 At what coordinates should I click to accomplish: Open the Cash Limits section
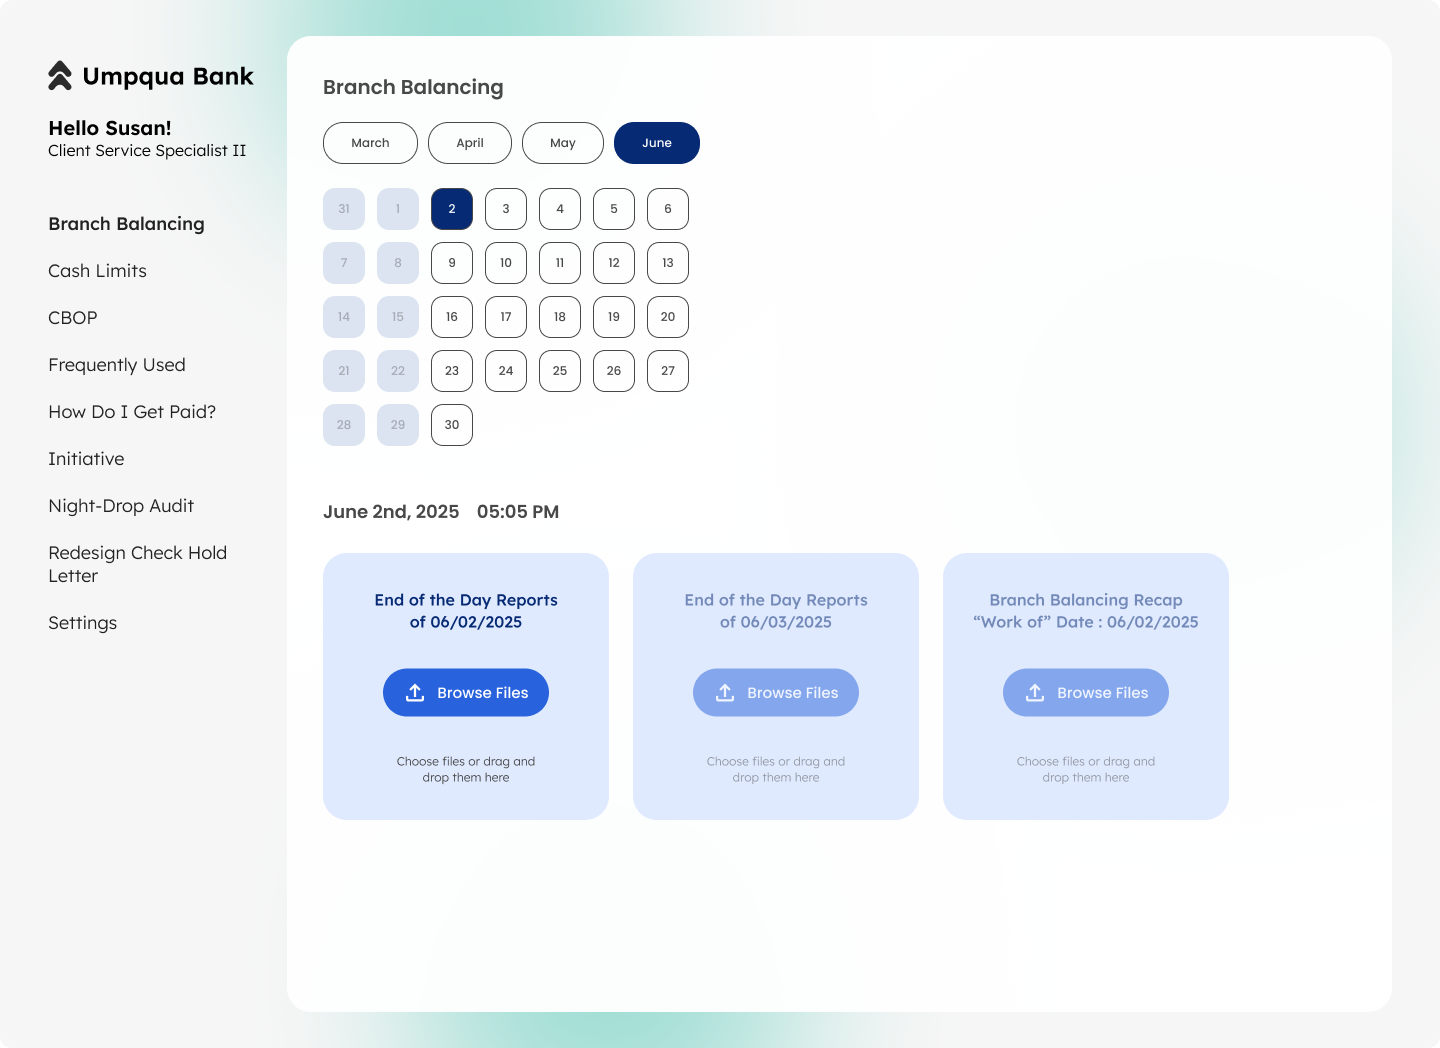tap(97, 271)
